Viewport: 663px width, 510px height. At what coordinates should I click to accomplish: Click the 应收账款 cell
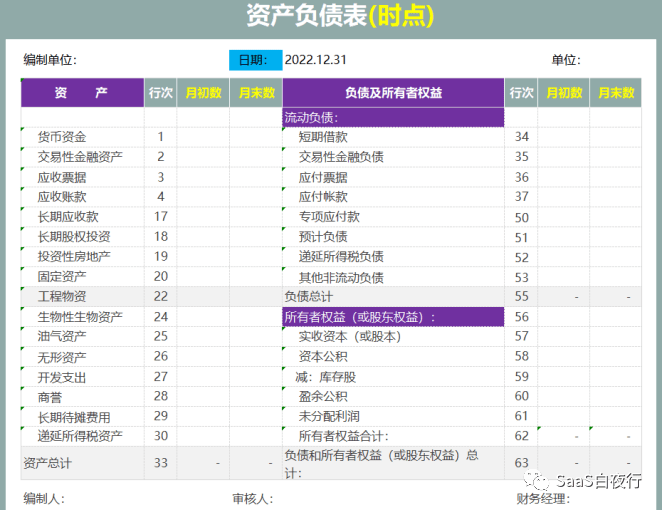(x=82, y=197)
